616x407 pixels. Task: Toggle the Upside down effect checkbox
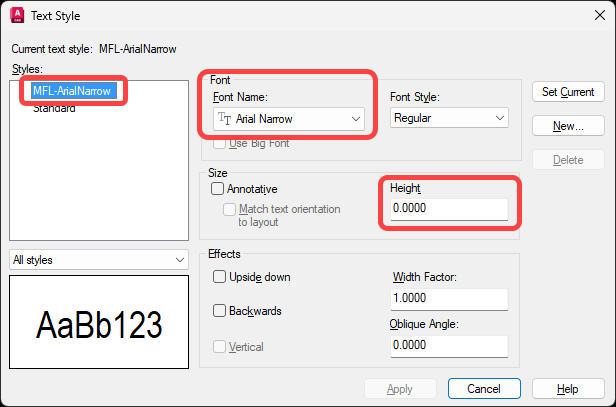220,277
